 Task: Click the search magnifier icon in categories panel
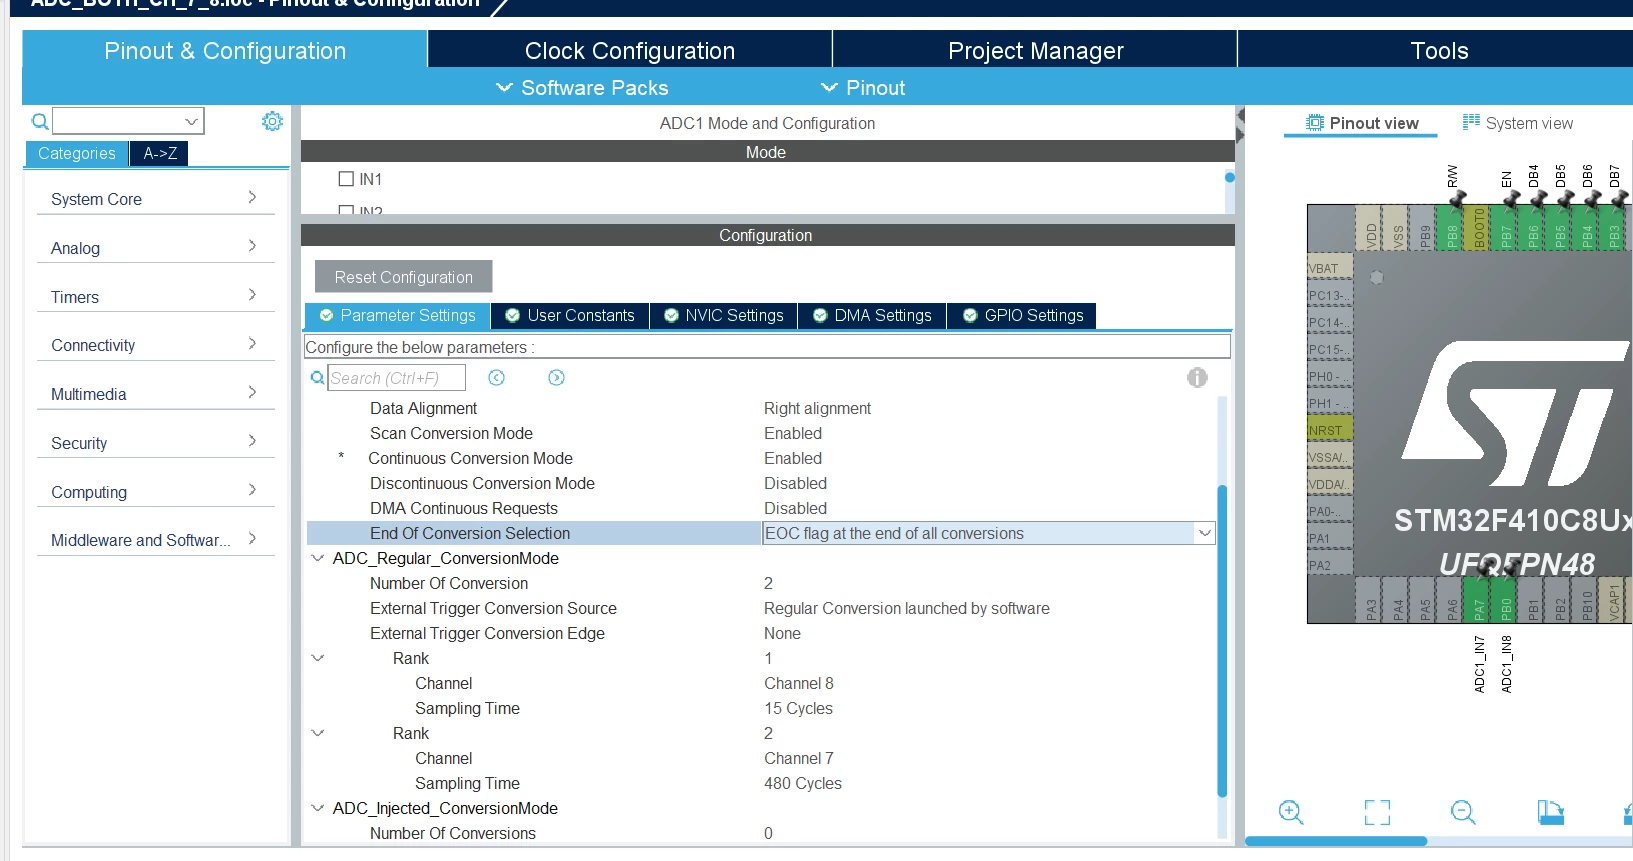tap(40, 122)
